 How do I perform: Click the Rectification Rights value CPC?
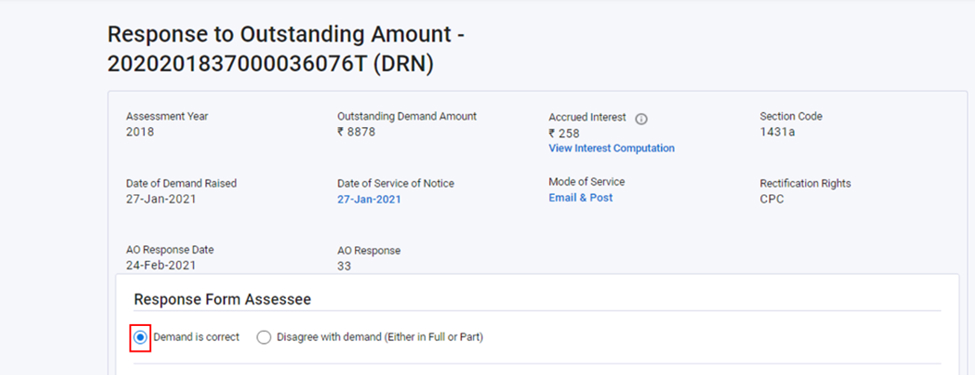click(772, 200)
